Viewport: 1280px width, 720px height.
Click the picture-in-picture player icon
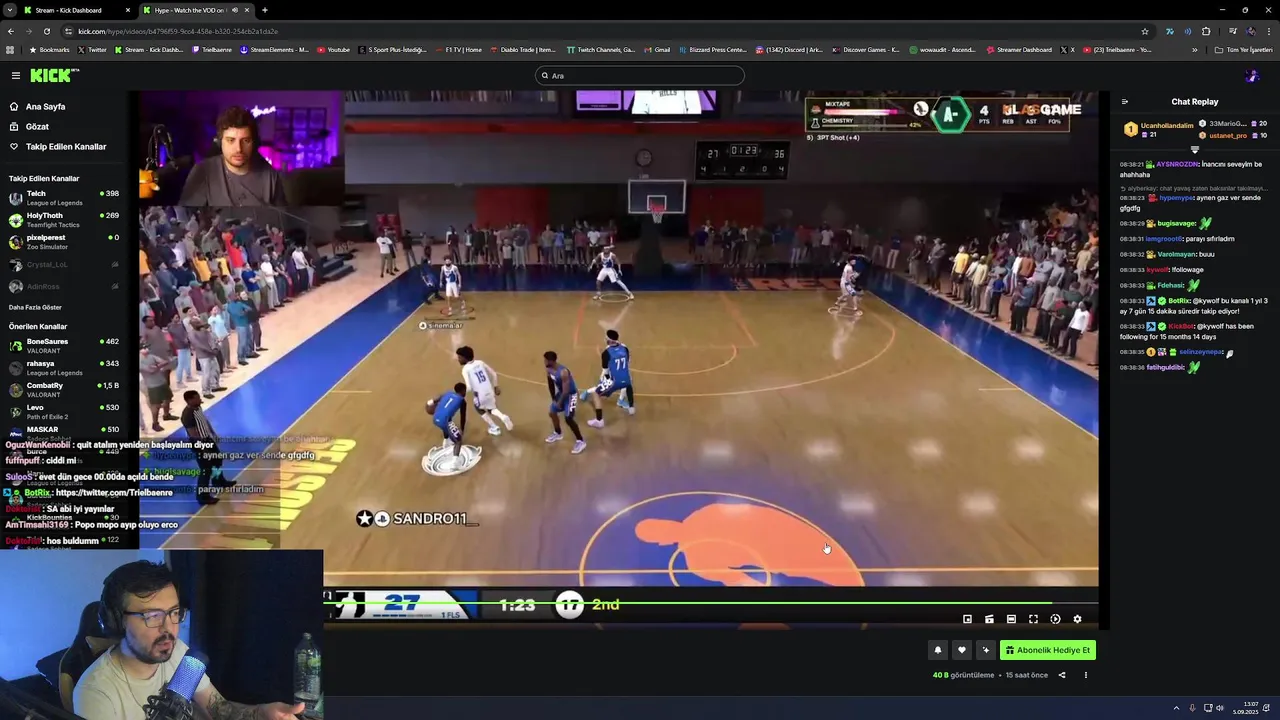(967, 619)
